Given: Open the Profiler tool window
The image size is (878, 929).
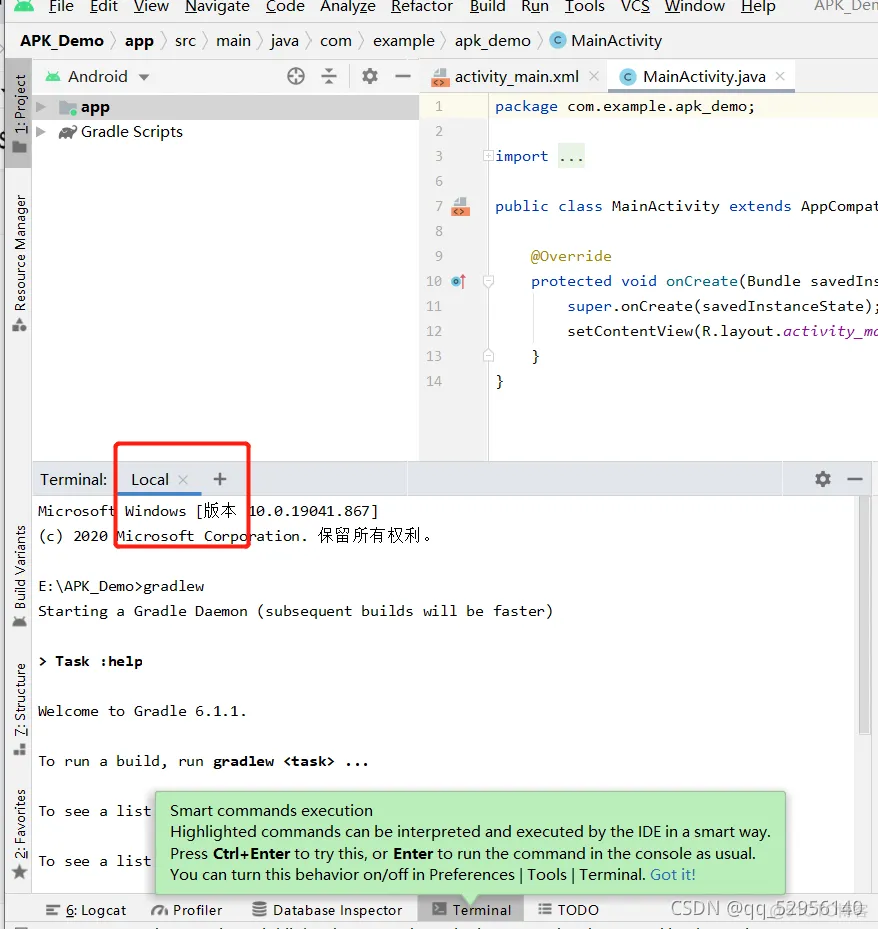Looking at the screenshot, I should click(x=187, y=910).
